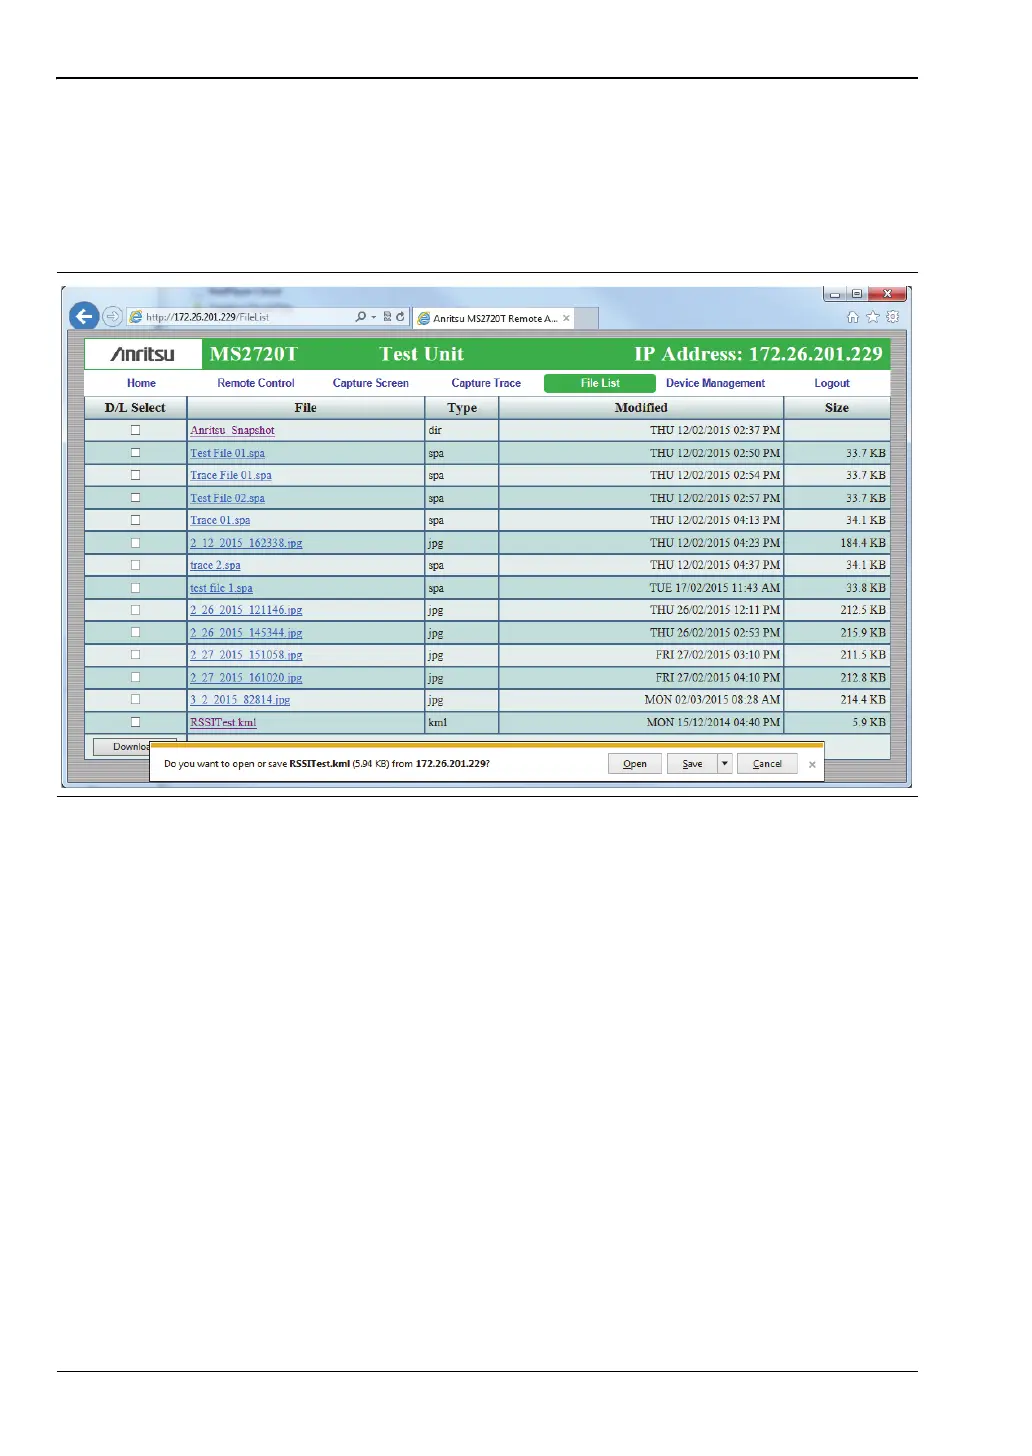Check the box for test file 1.spa

point(135,588)
